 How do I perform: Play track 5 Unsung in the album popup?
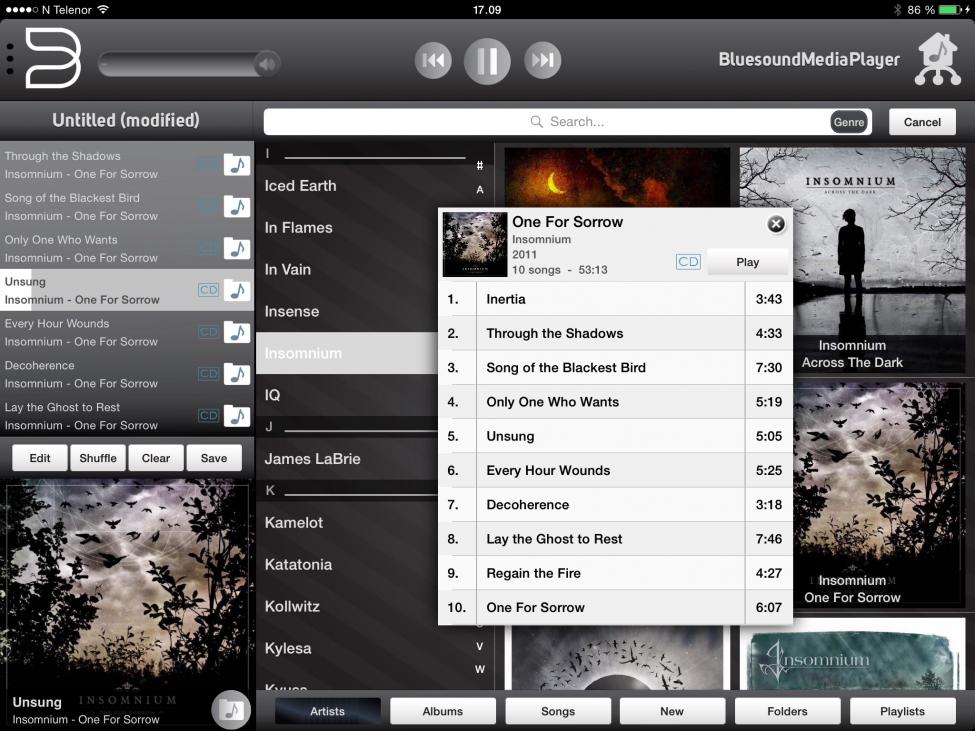pyautogui.click(x=616, y=436)
